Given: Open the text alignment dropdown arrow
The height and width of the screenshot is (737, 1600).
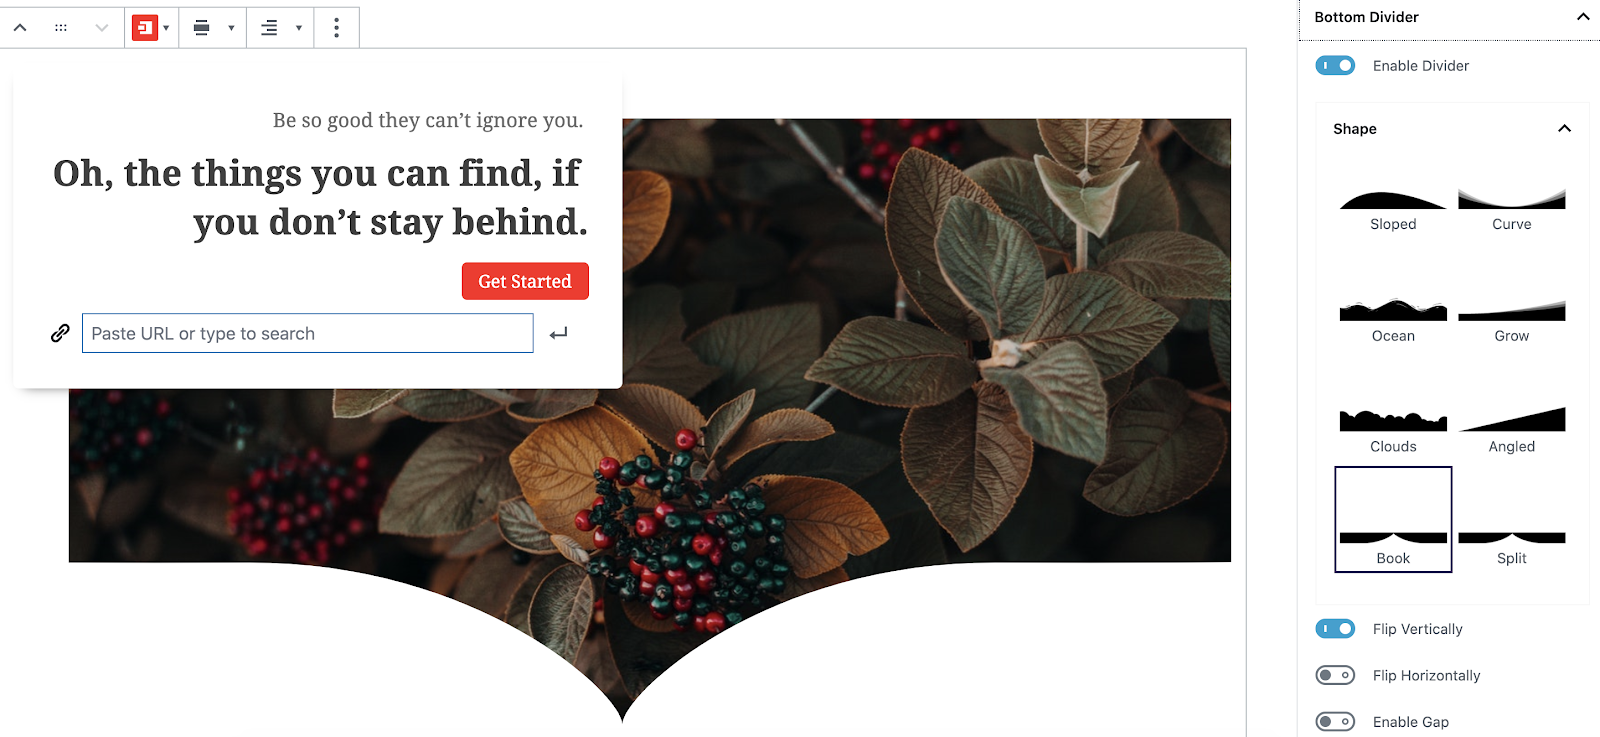Looking at the screenshot, I should pos(299,28).
